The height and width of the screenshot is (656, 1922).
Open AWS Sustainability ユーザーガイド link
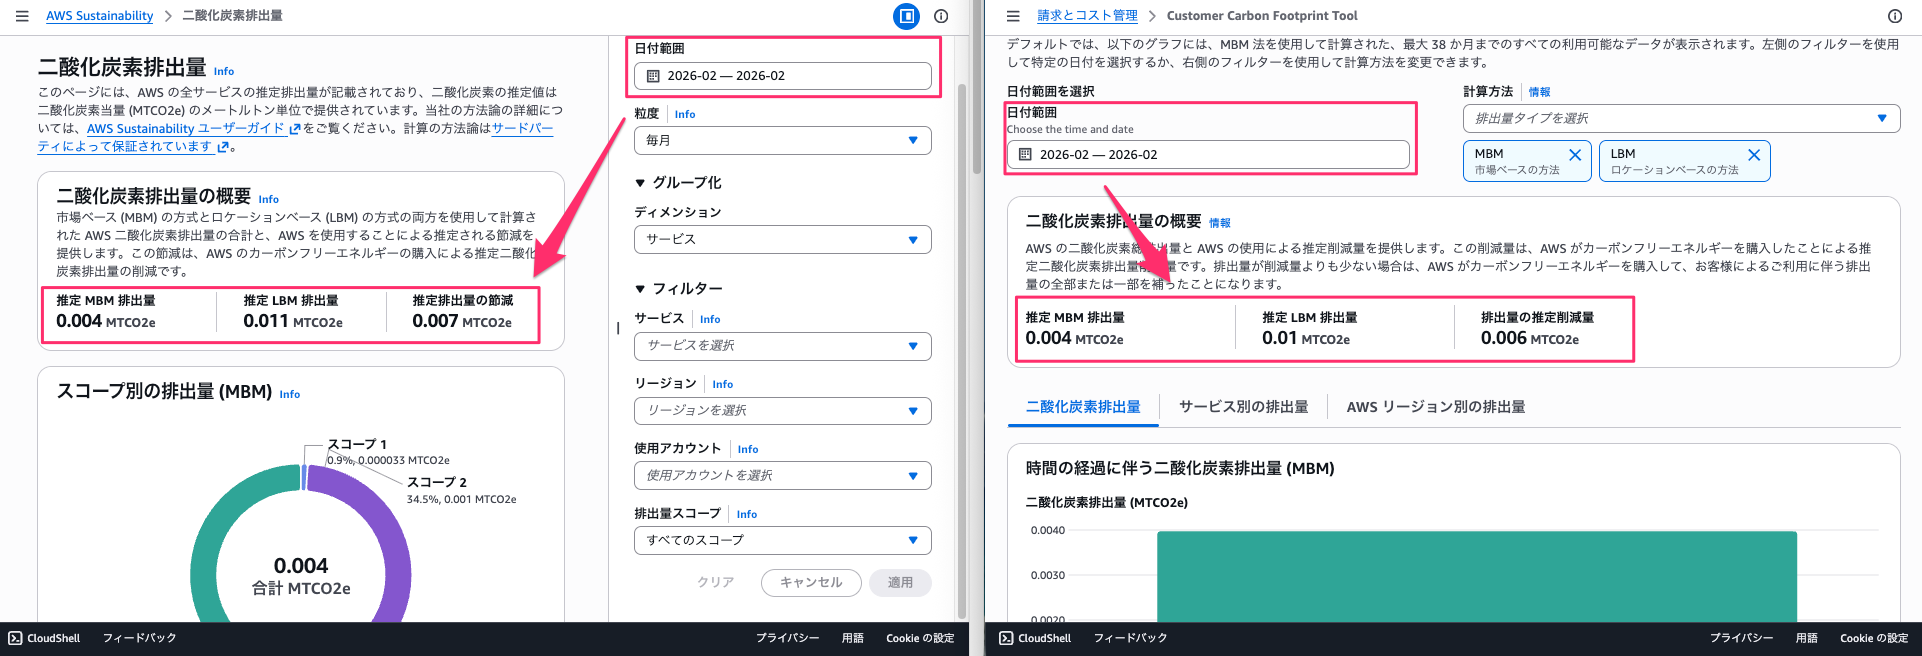pos(186,129)
